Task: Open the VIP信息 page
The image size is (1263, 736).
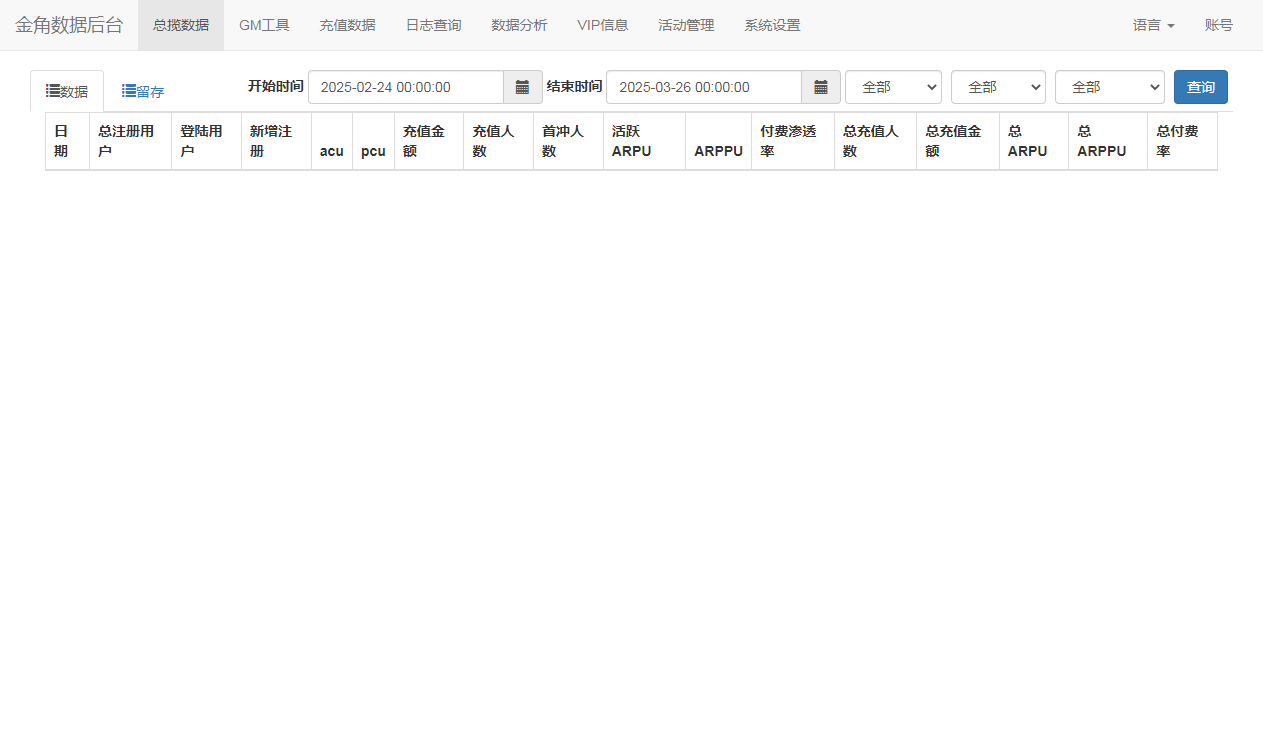Action: (603, 25)
